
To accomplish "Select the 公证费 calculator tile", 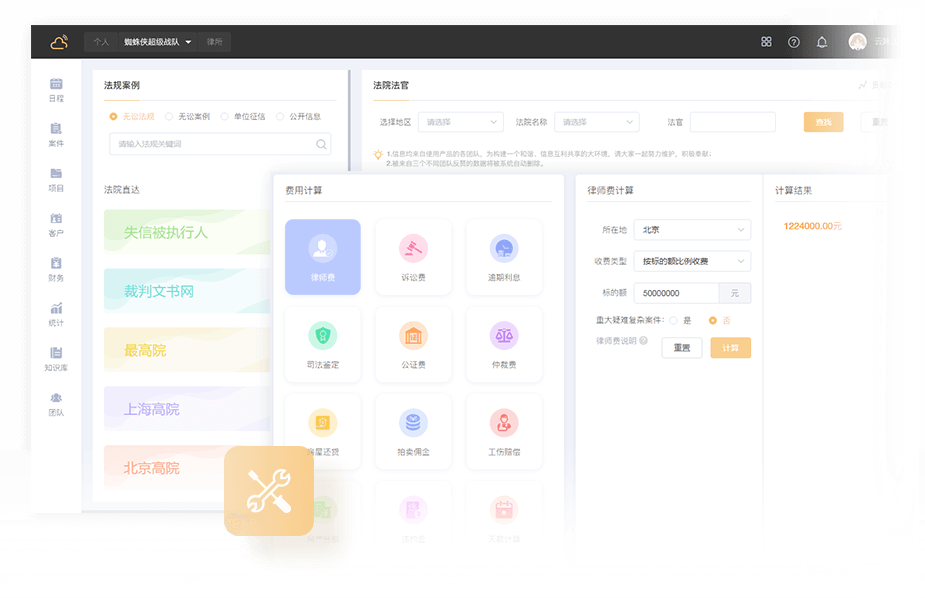I will click(413, 344).
